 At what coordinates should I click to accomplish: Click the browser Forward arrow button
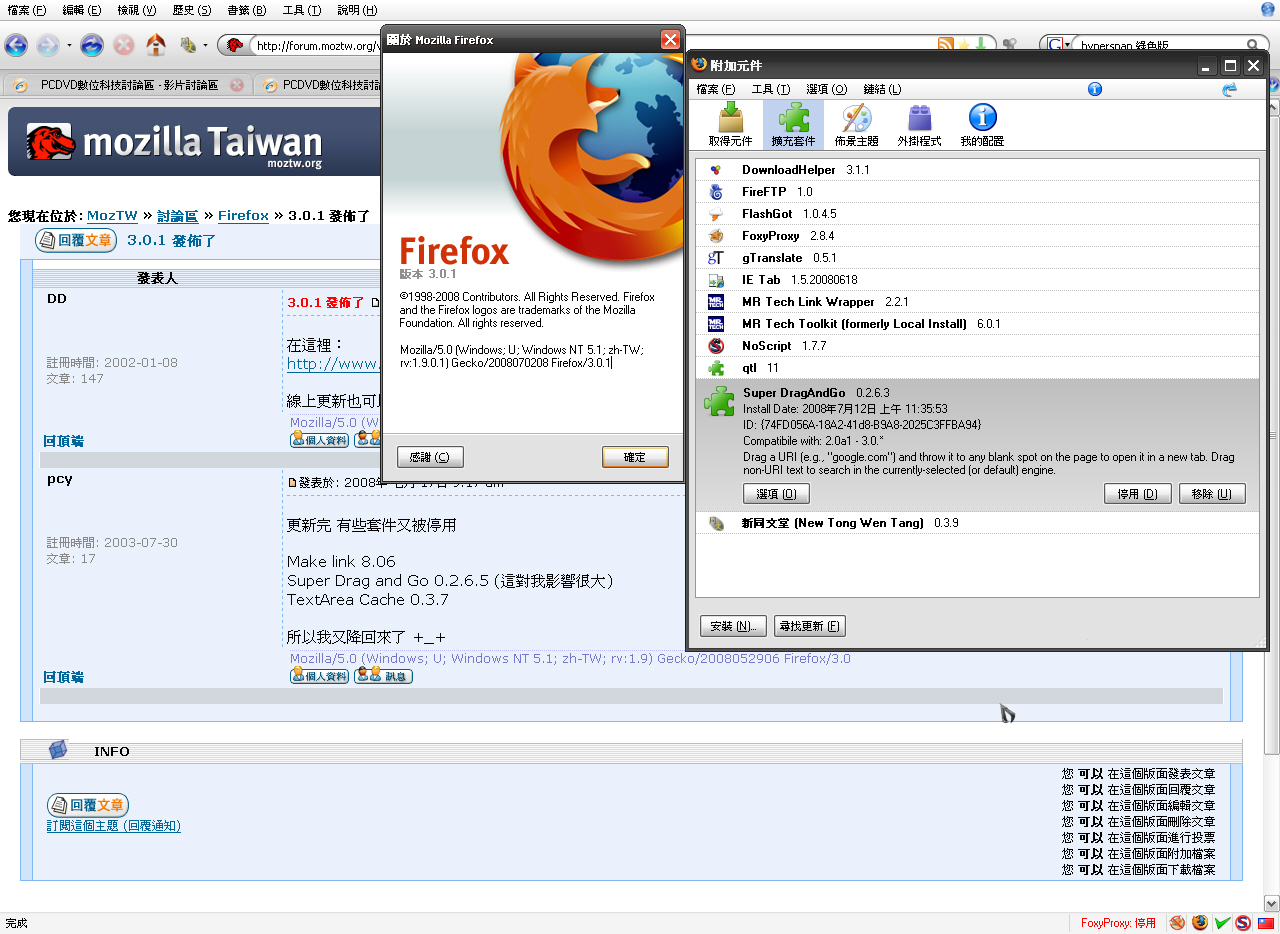[x=47, y=45]
